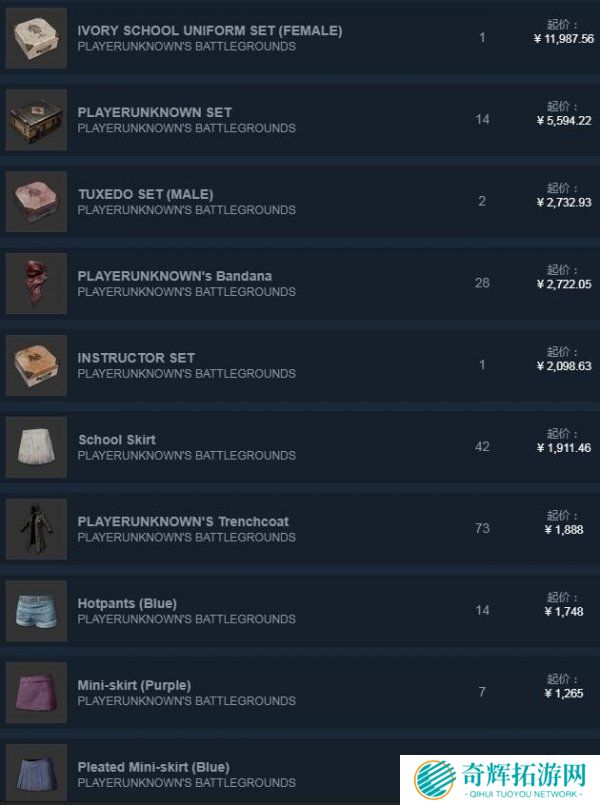Screen dimensions: 600x805
Task: Open the INSTRUCTOR SET listing title
Action: coord(136,358)
